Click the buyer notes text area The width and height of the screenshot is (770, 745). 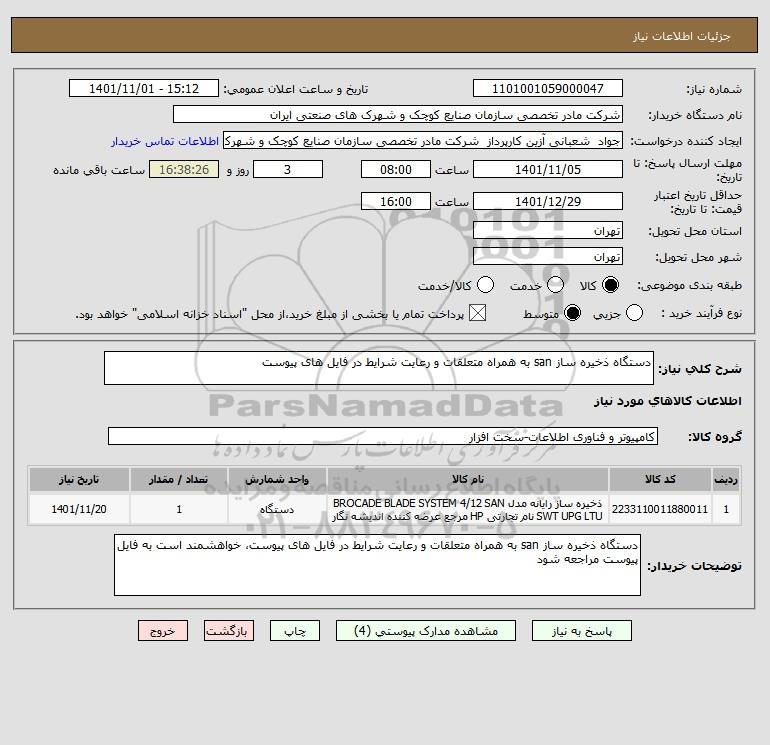[x=377, y=565]
